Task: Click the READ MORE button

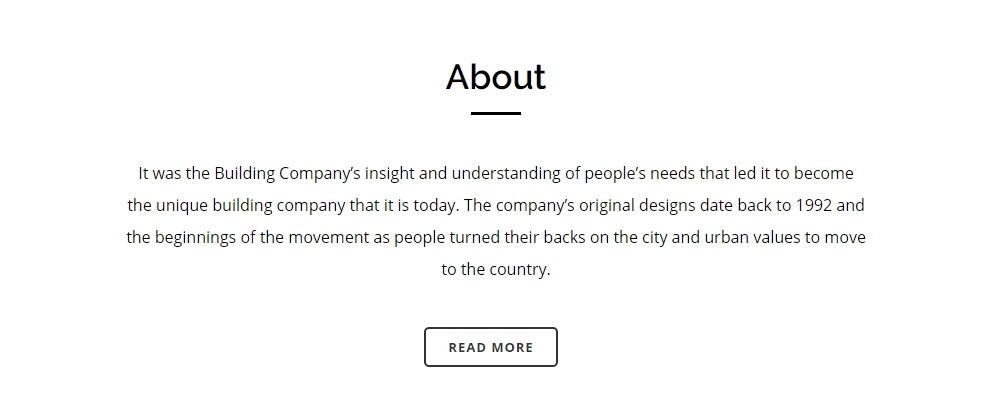Action: click(x=490, y=347)
